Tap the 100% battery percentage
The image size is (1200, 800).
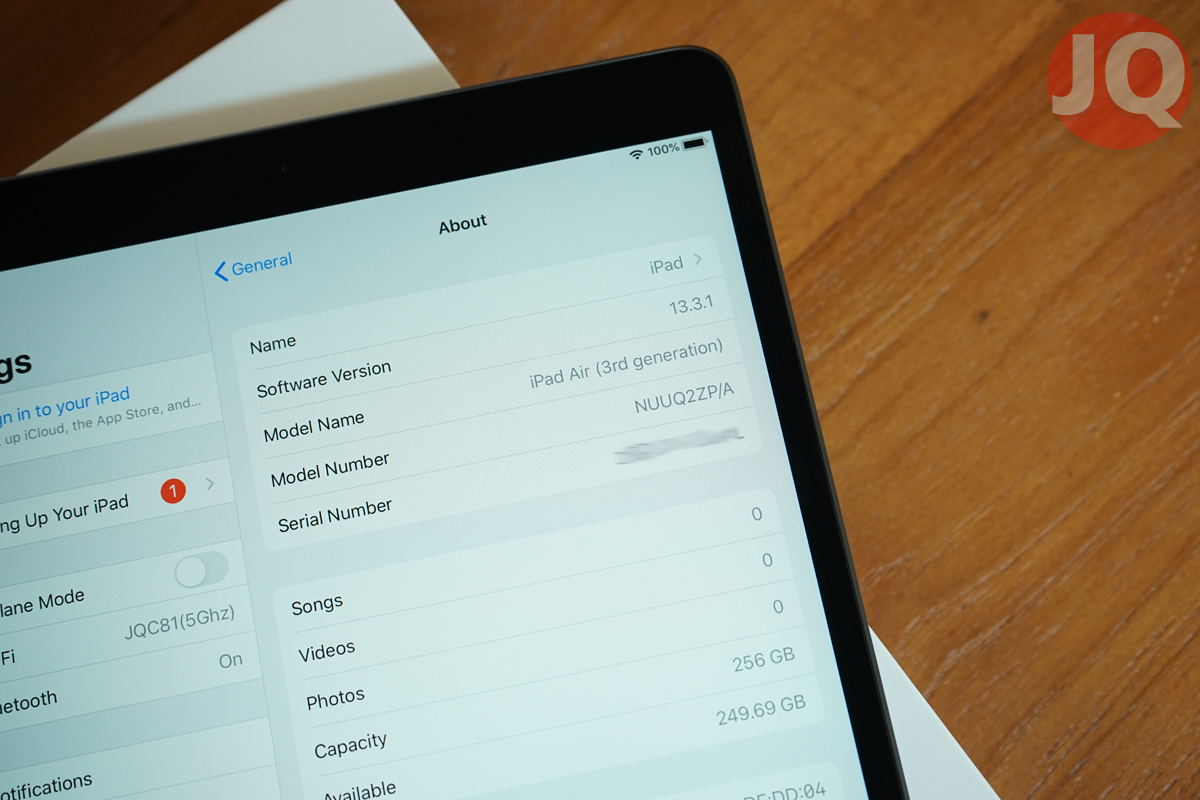click(x=663, y=149)
